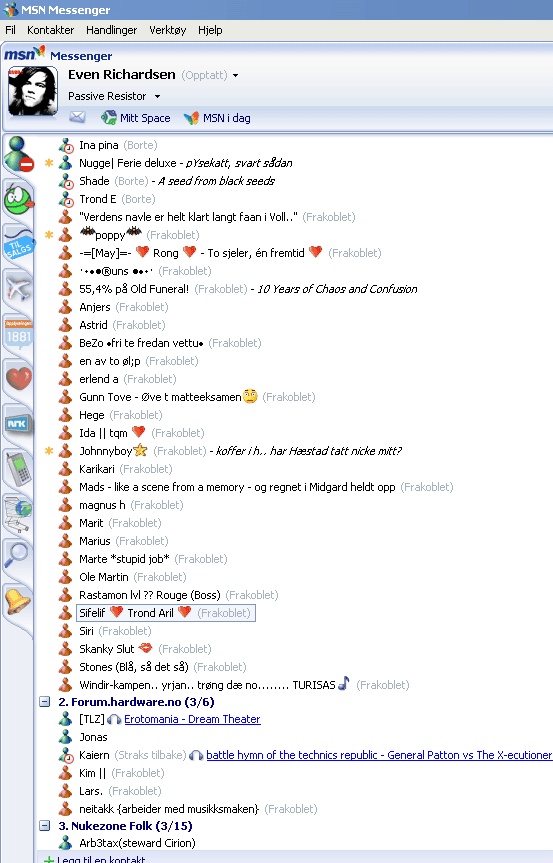The width and height of the screenshot is (553, 863).
Task: Click the Erotomania - Dream Theater song link
Action: click(192, 719)
